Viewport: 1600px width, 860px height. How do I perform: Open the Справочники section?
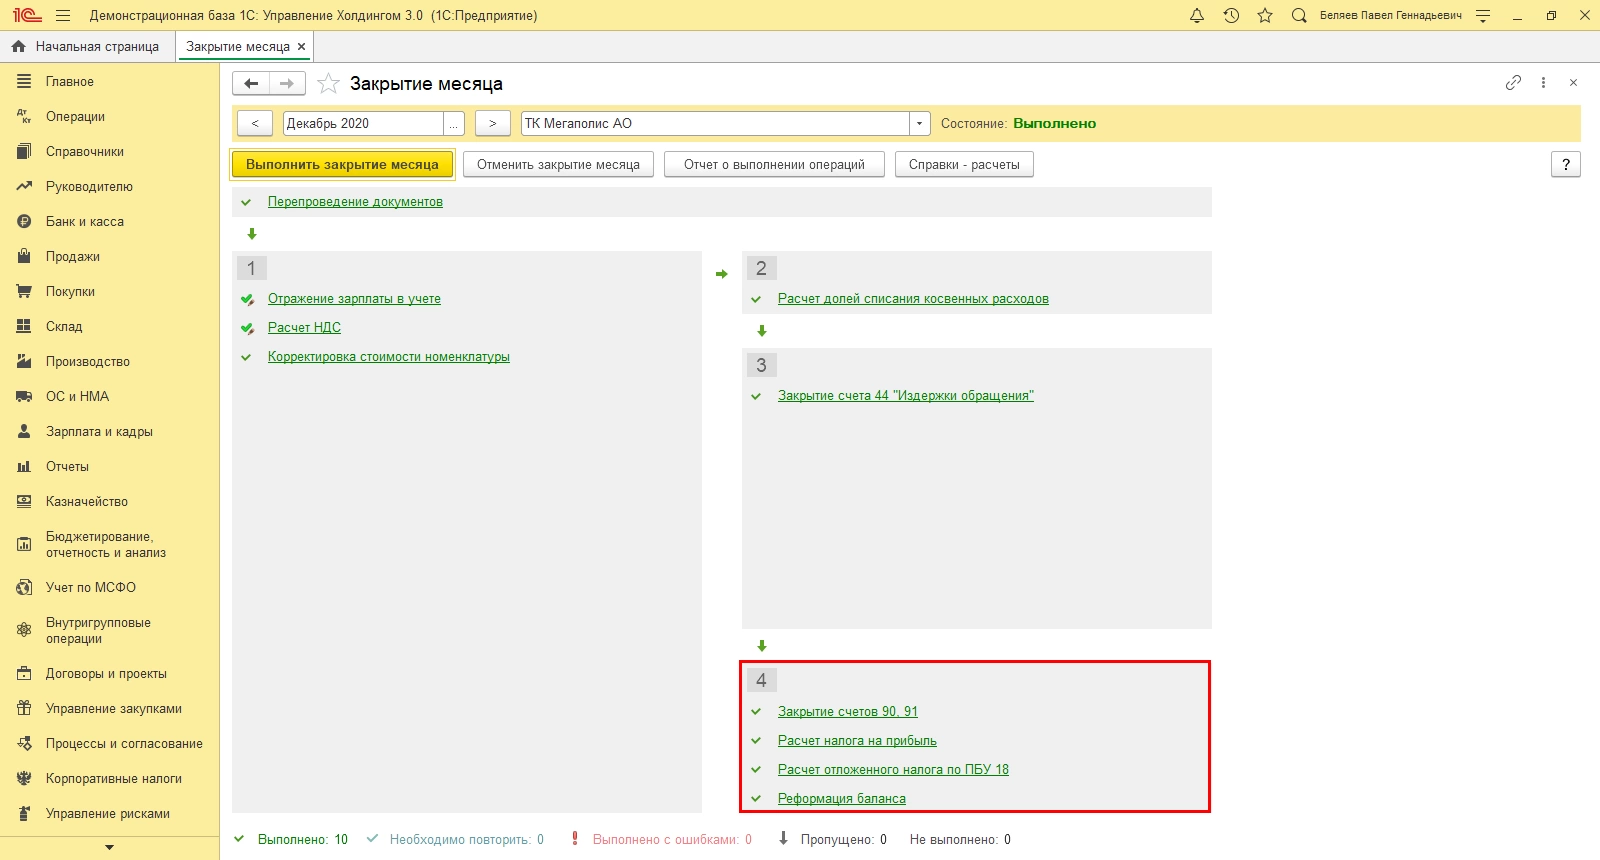click(x=85, y=152)
